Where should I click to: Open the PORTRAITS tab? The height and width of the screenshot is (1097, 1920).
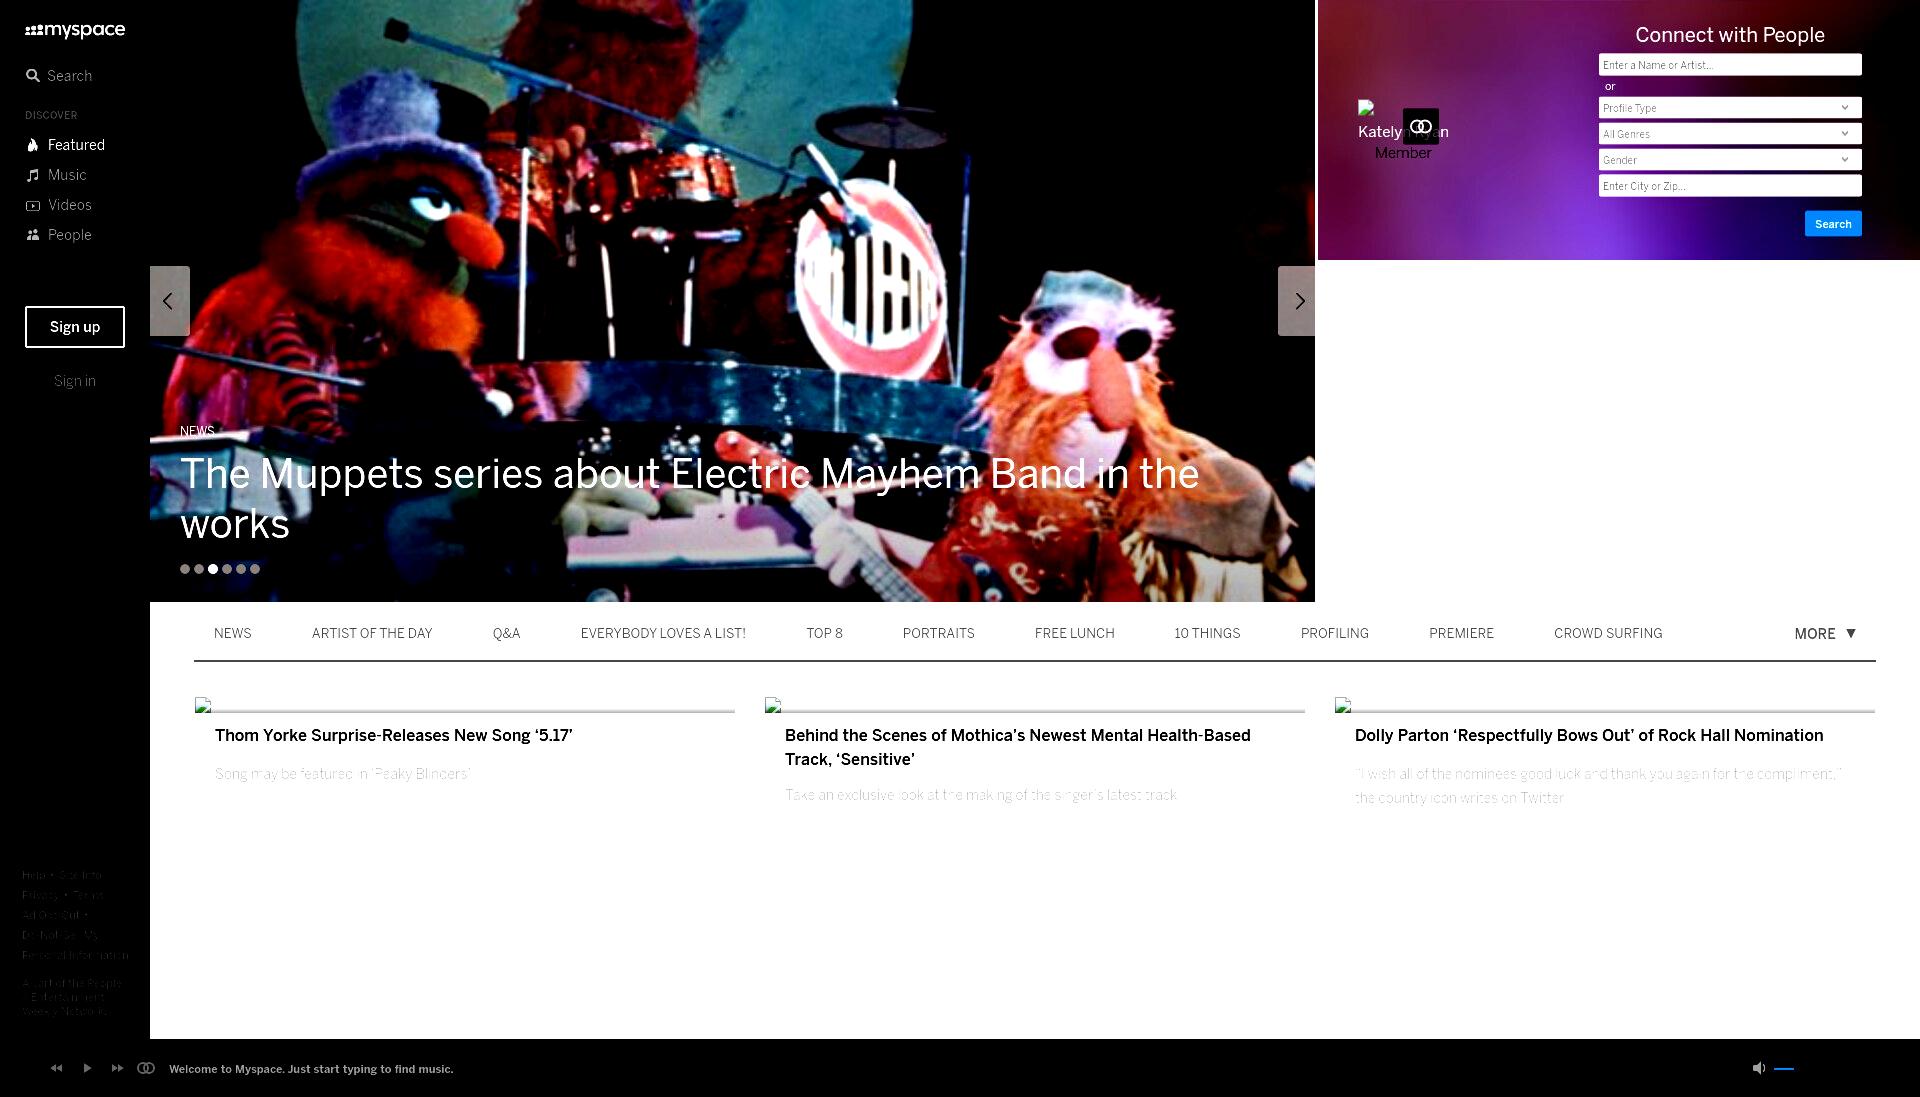[938, 633]
